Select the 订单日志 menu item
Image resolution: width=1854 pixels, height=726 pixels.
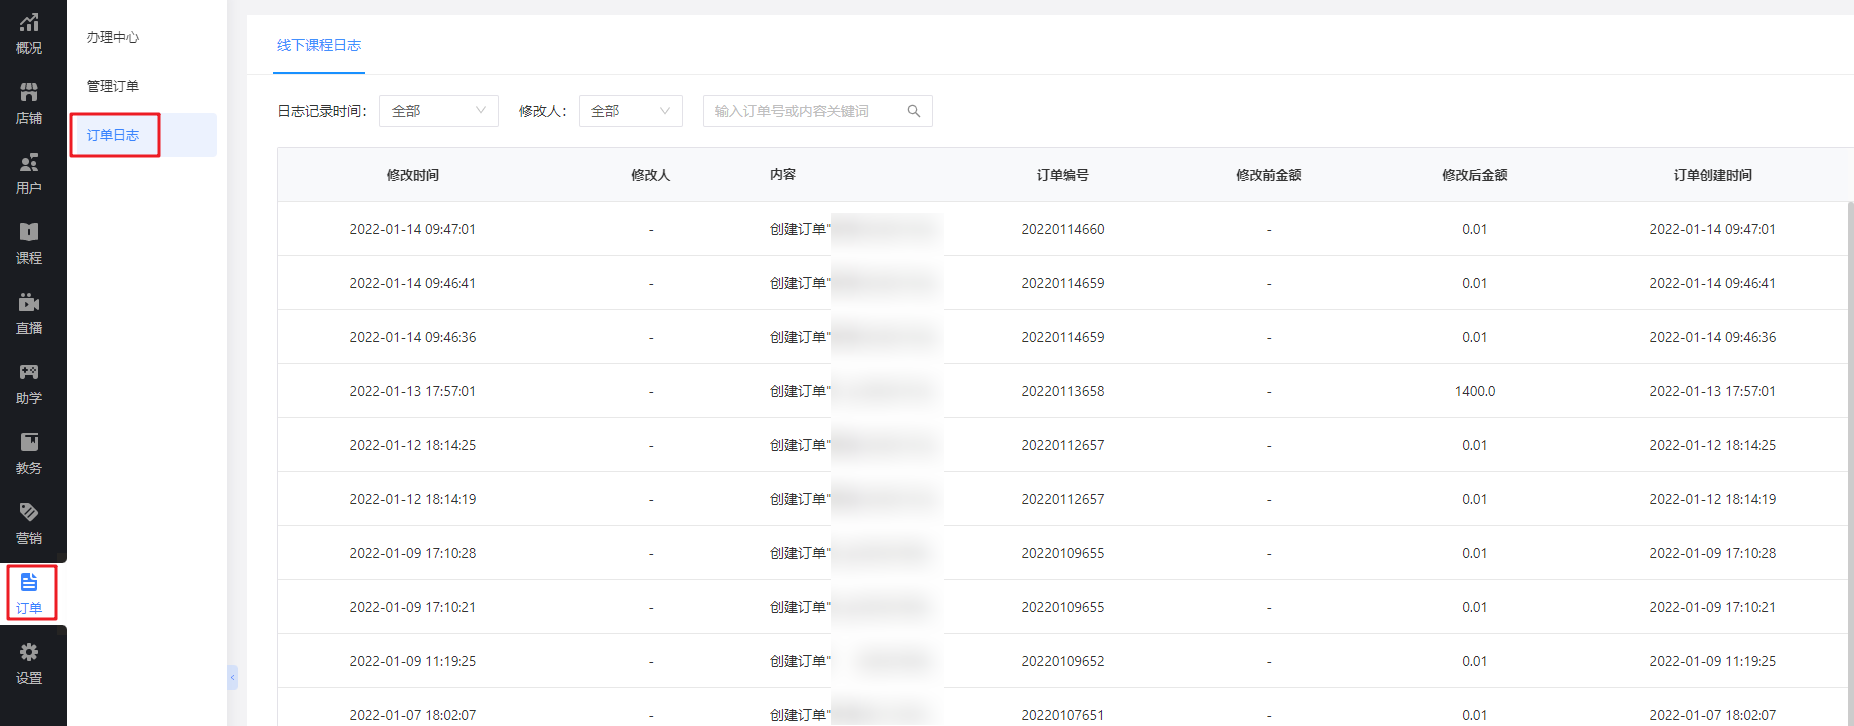[x=113, y=135]
